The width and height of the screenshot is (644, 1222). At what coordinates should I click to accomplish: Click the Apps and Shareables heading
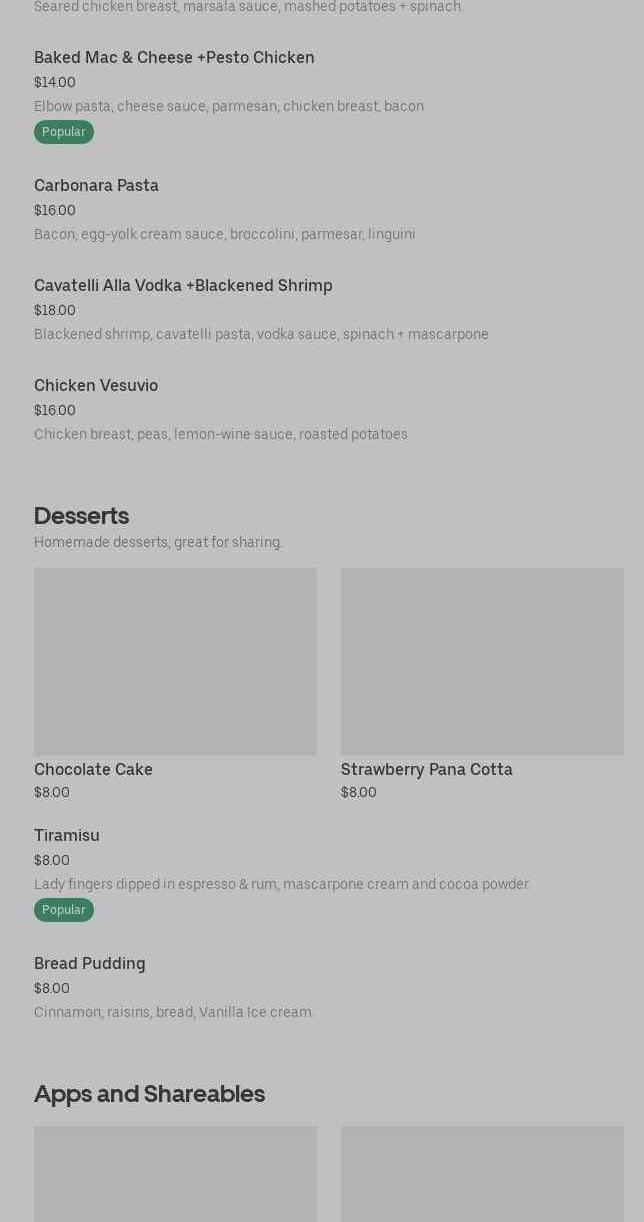tap(149, 1094)
